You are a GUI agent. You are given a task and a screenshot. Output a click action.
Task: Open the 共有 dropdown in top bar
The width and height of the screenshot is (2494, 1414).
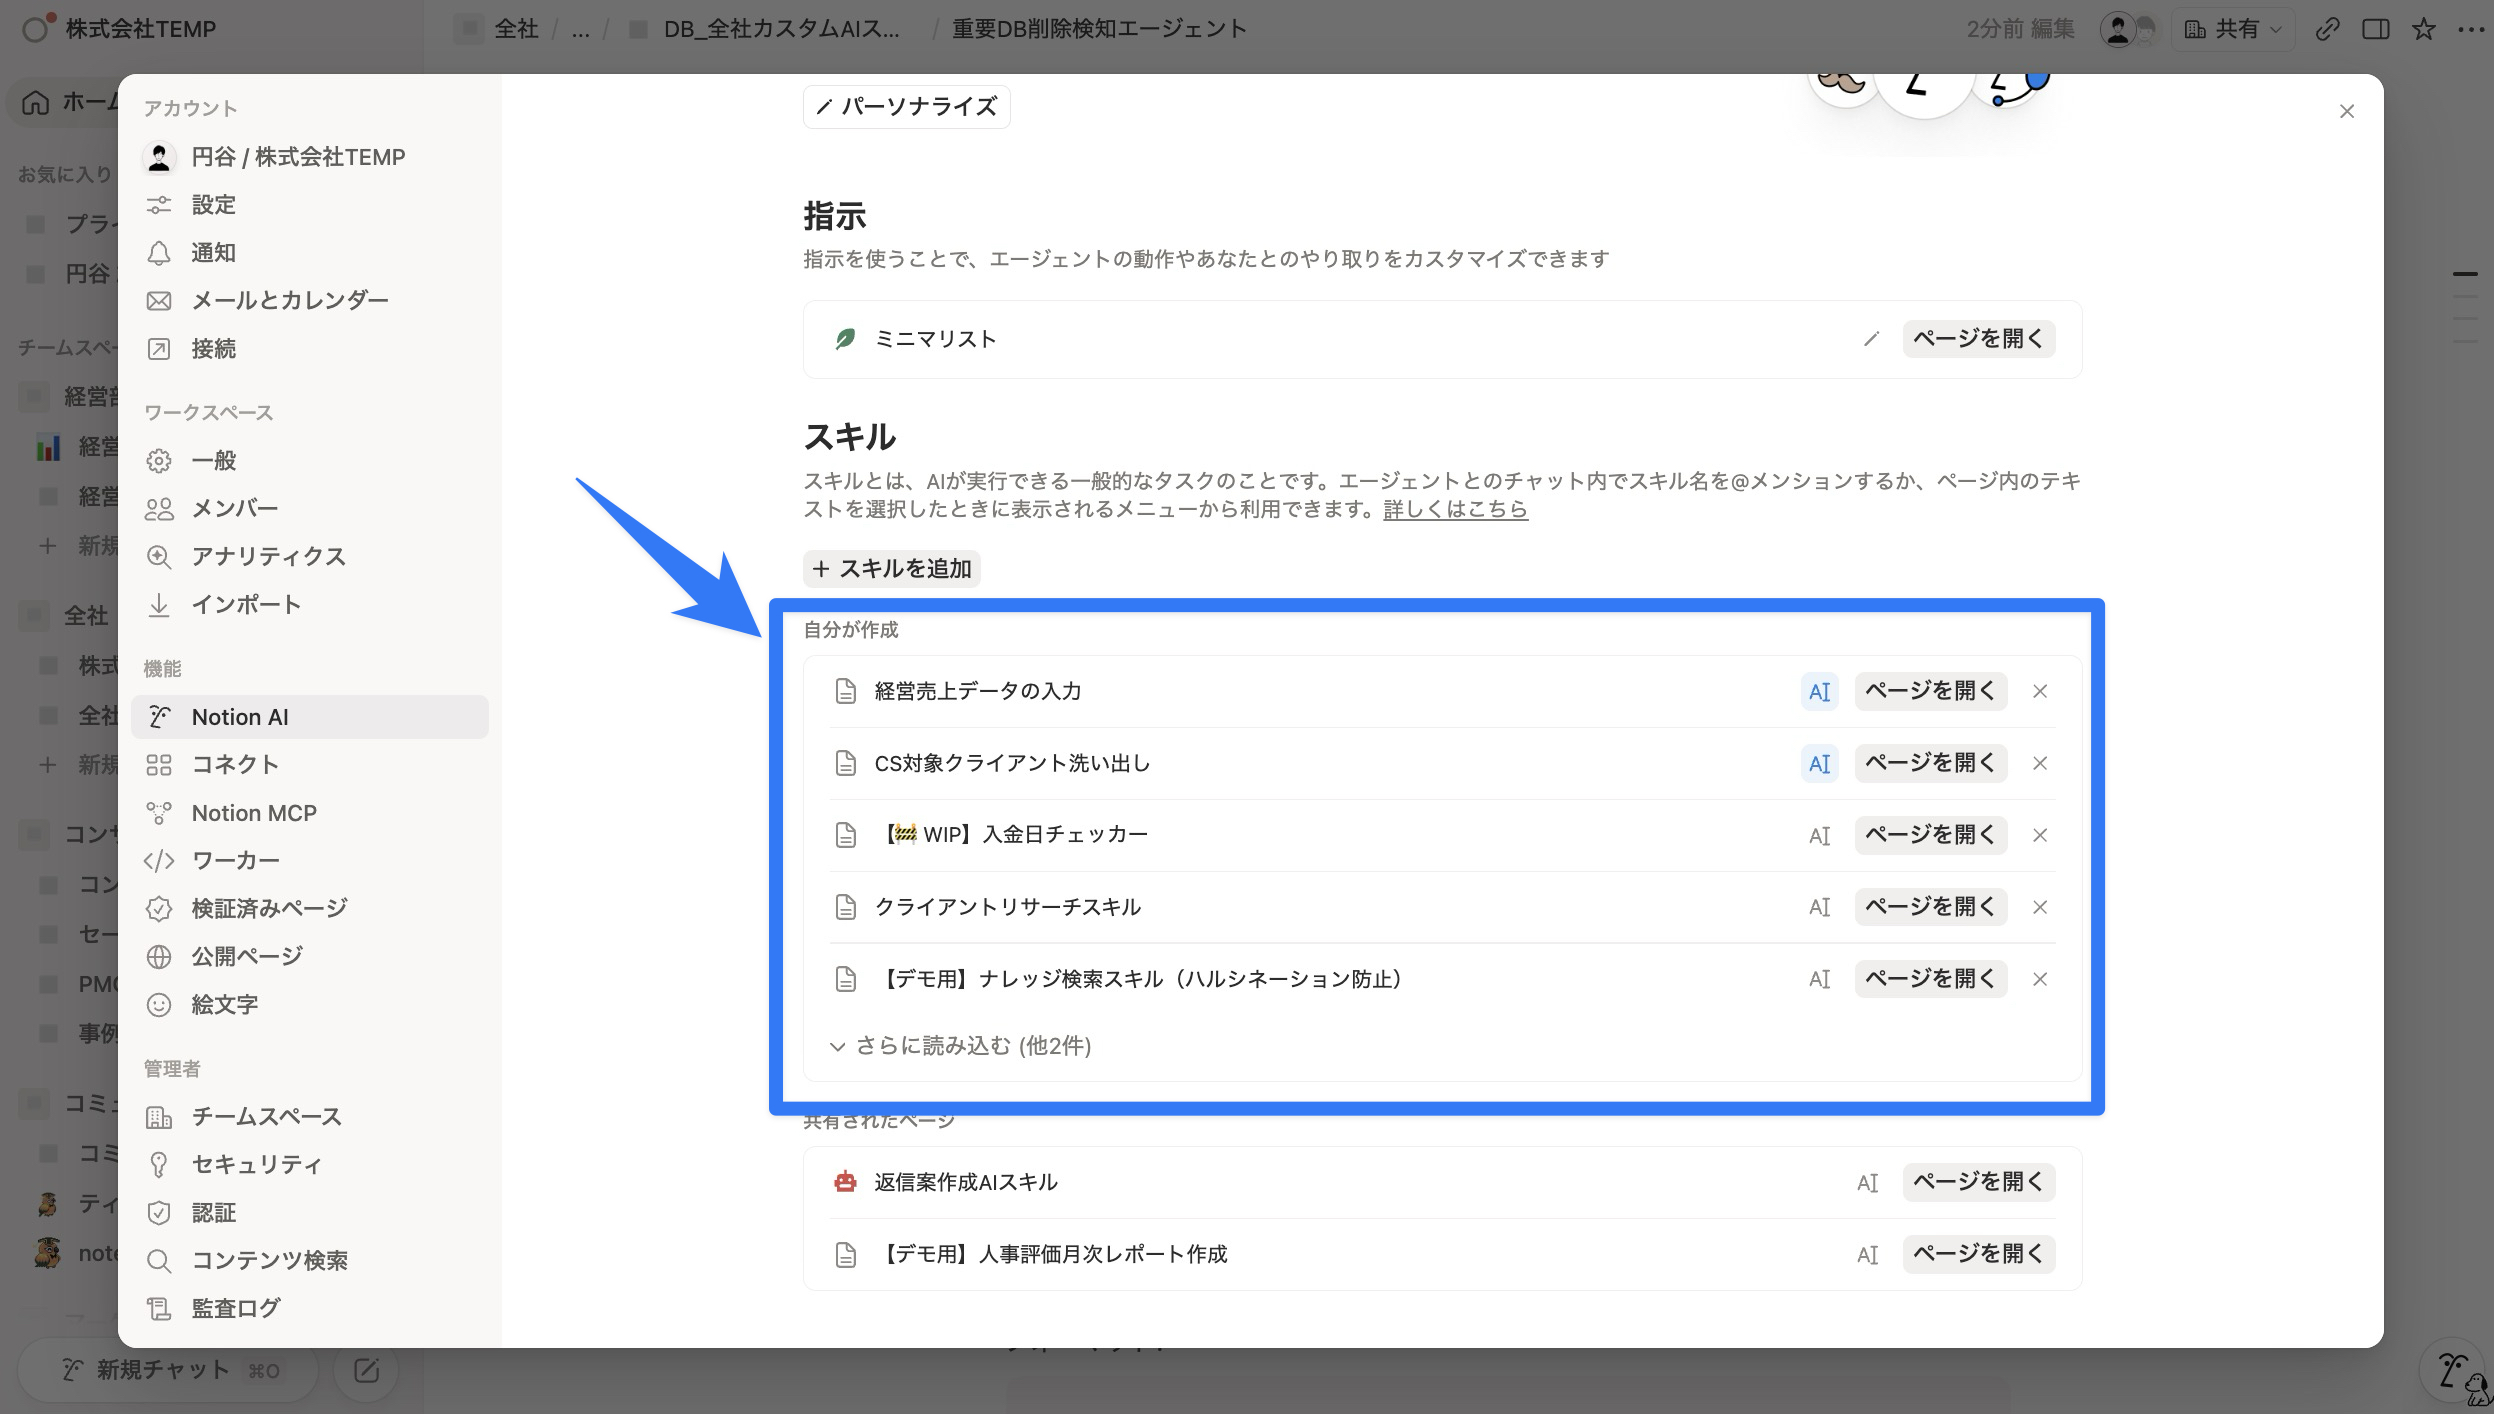pos(2233,29)
